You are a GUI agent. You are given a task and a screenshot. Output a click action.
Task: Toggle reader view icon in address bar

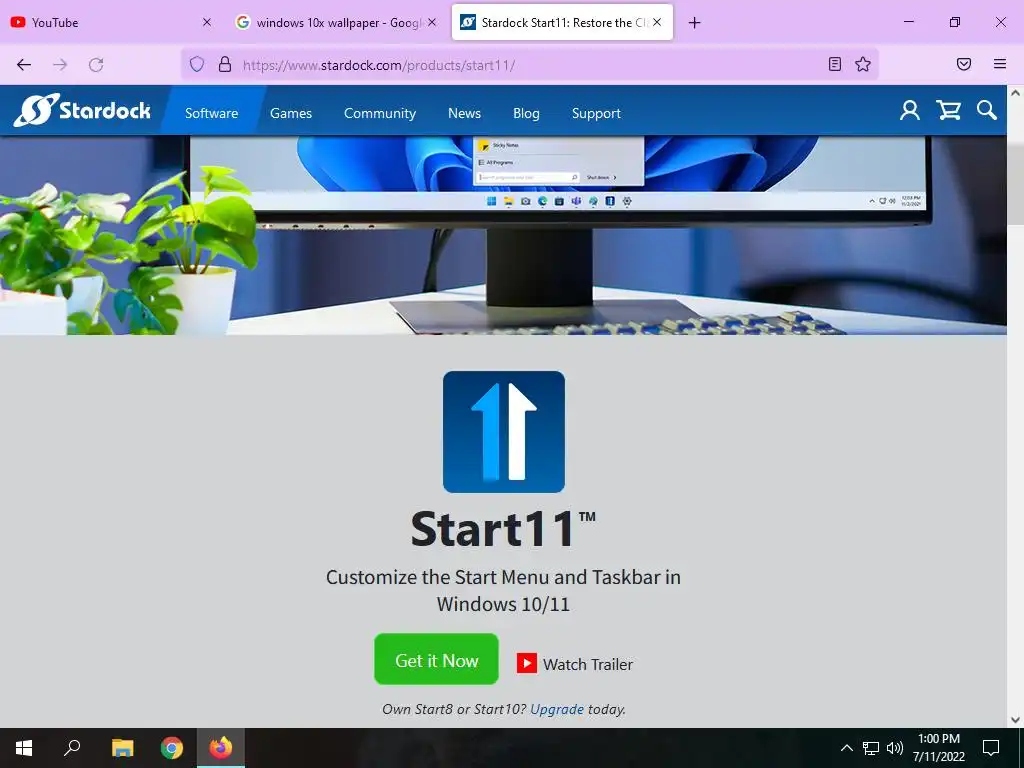[835, 64]
